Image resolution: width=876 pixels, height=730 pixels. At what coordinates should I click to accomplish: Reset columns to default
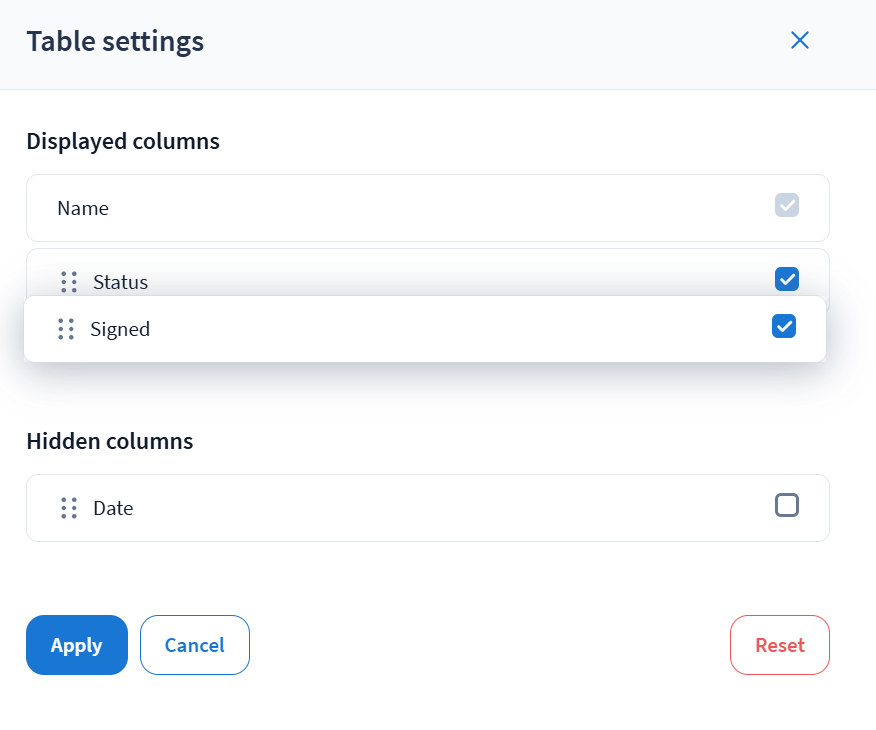coord(780,645)
